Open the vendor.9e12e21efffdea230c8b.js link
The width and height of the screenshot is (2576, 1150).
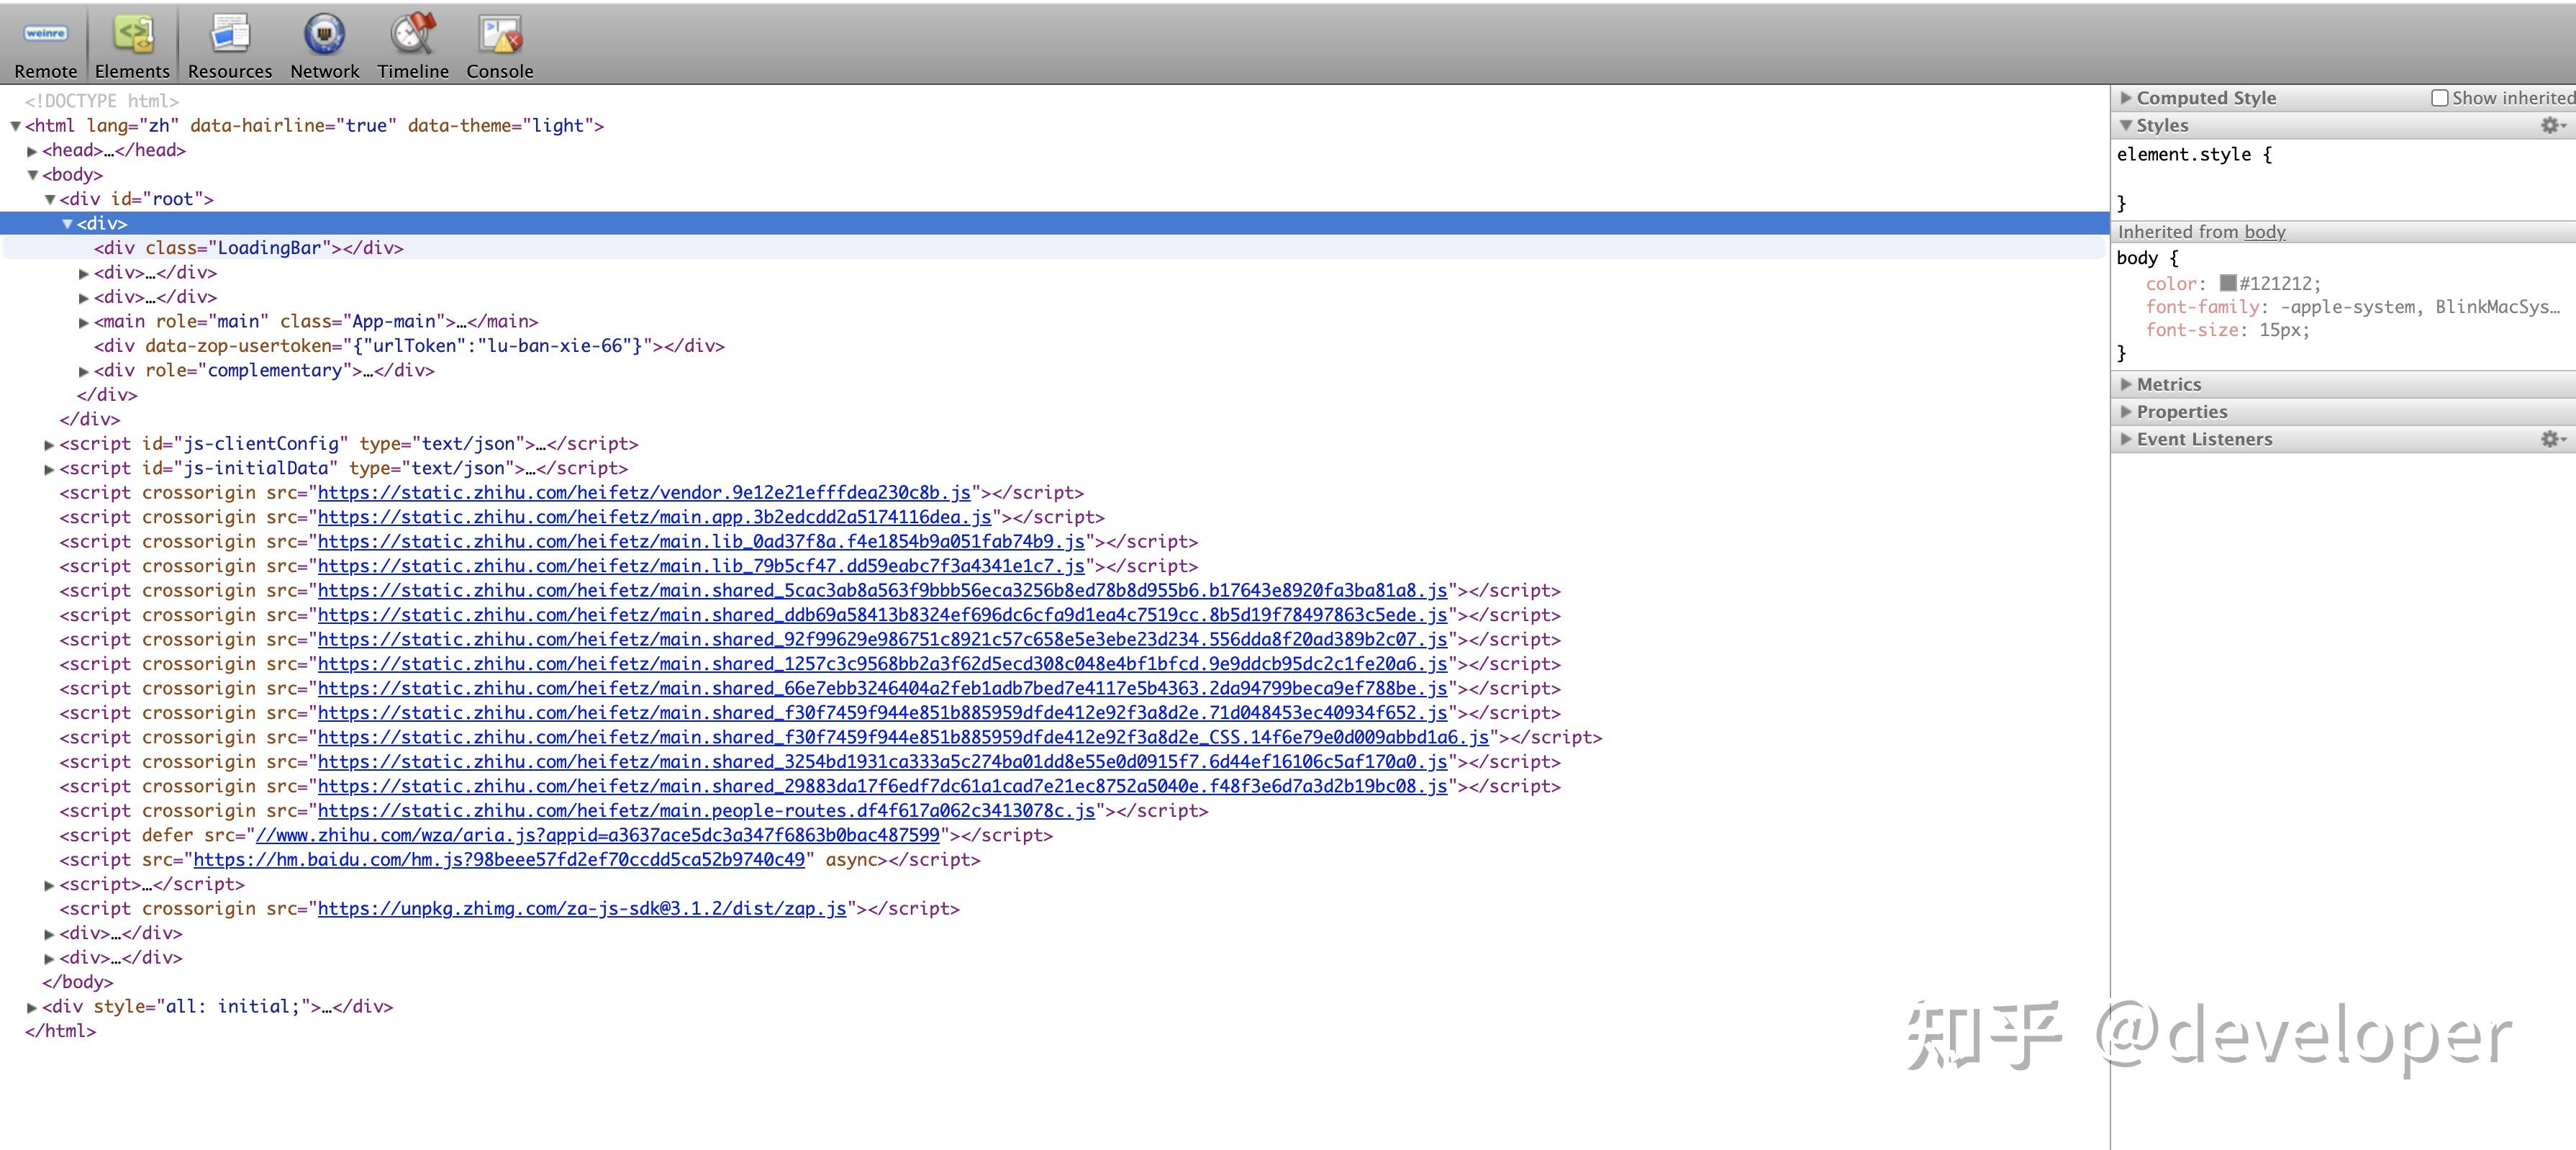point(644,492)
